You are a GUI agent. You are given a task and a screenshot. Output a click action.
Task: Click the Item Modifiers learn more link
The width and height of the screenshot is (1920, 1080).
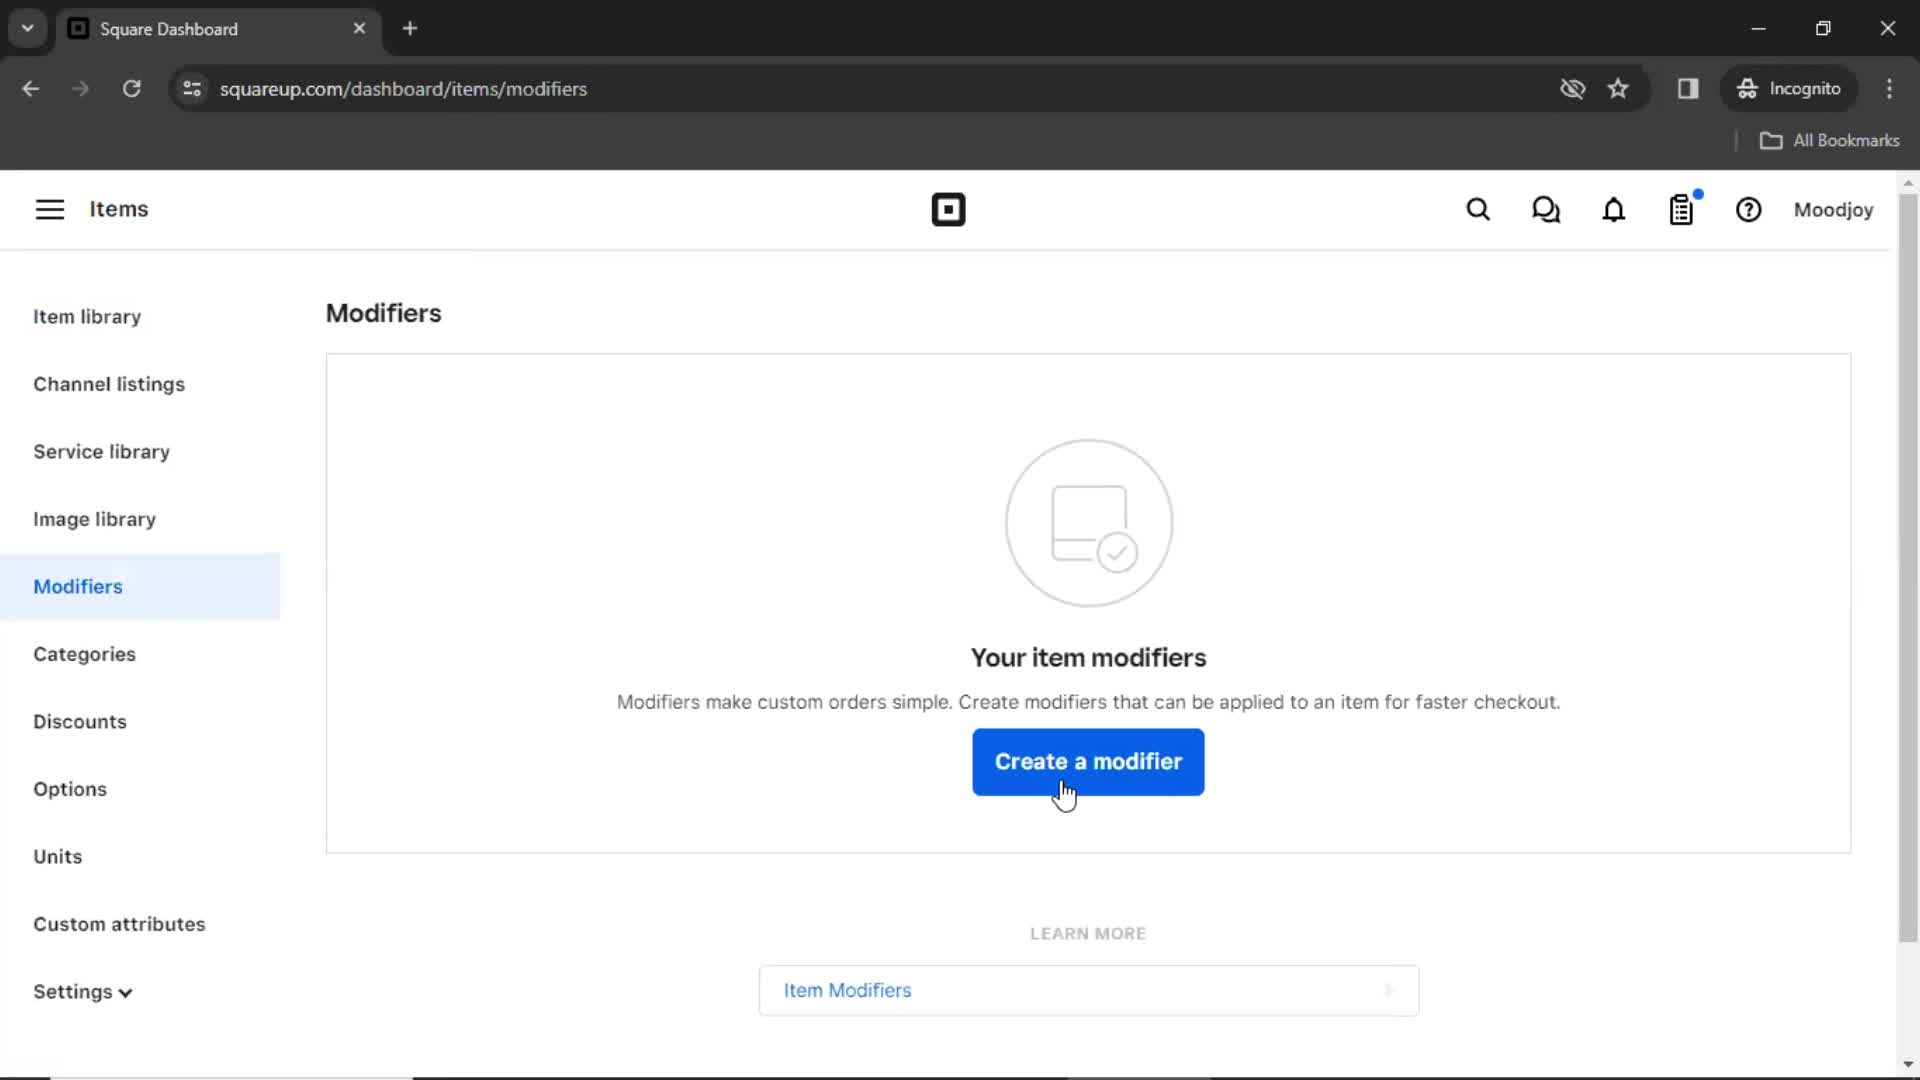coord(1088,989)
